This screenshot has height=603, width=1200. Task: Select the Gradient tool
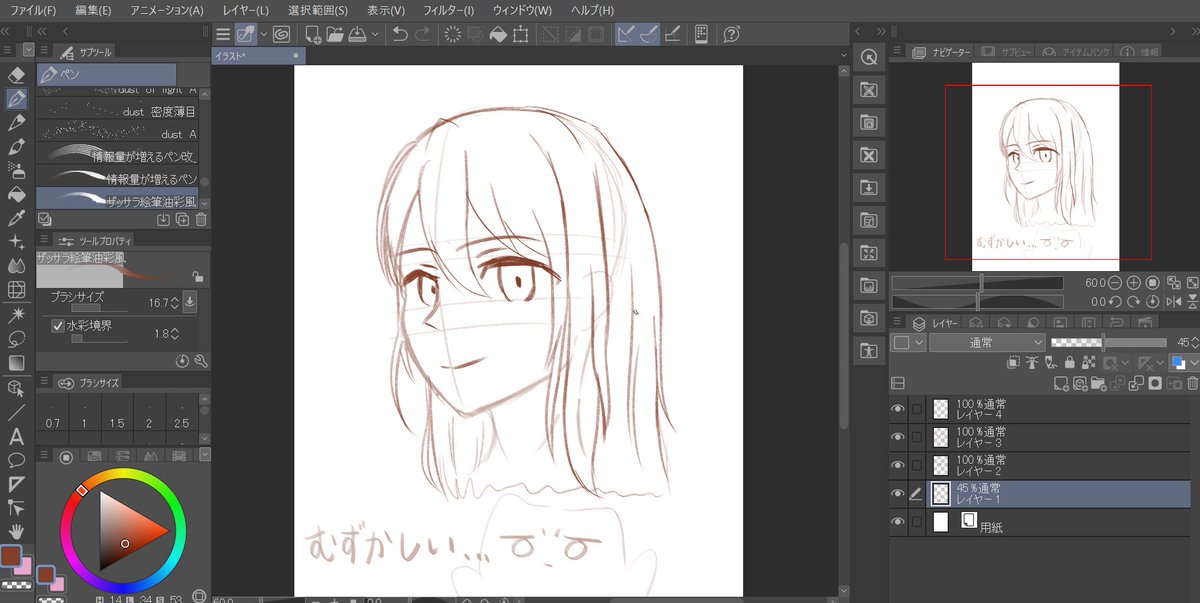click(x=16, y=363)
